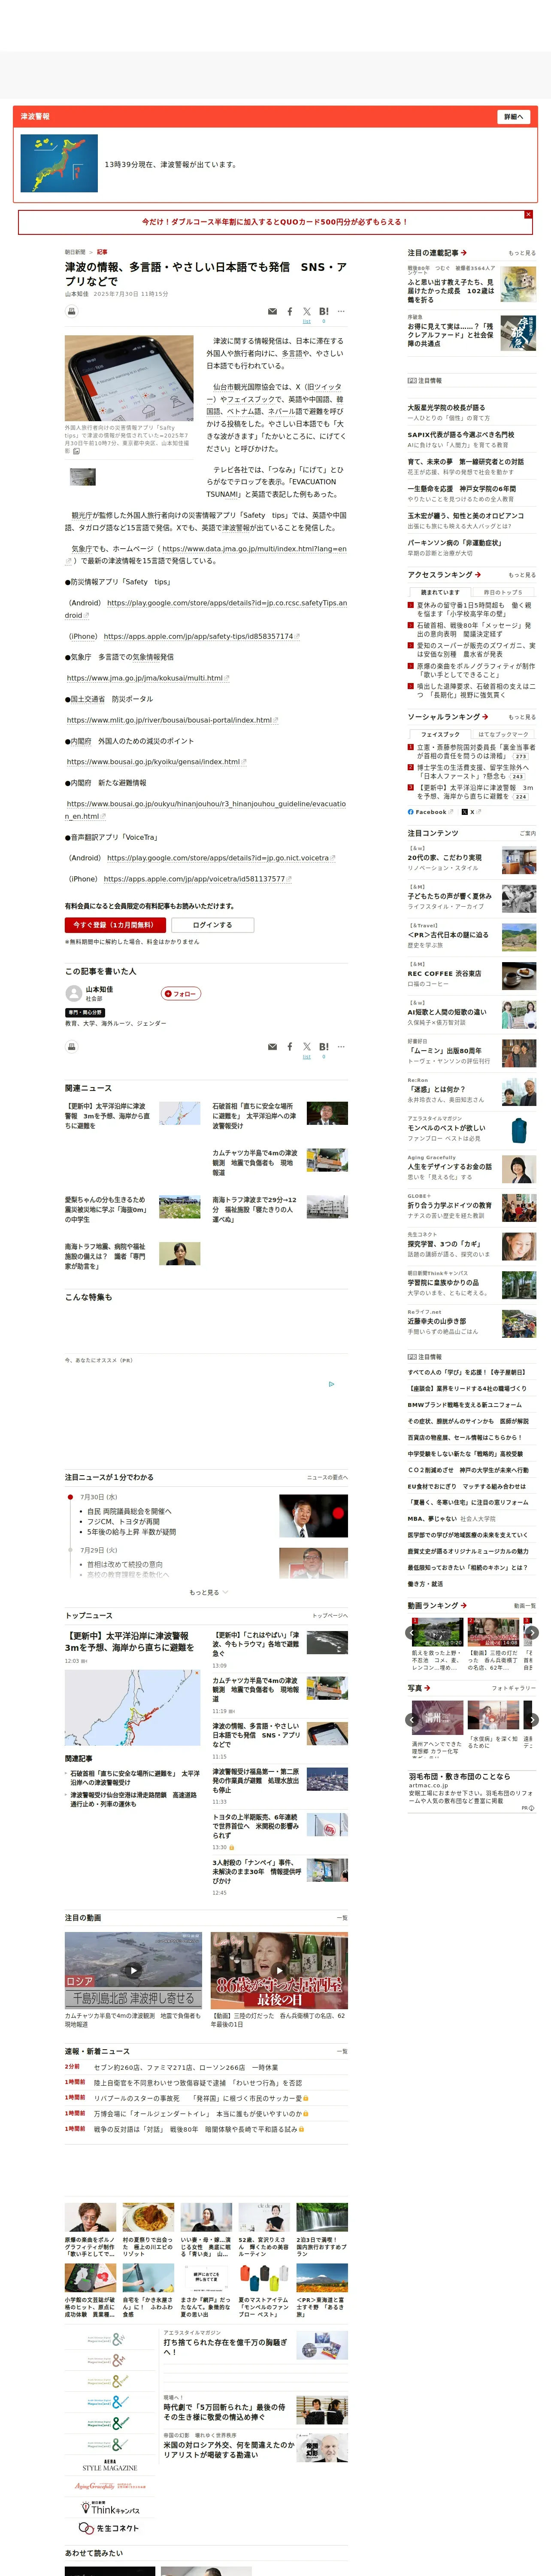
Task: Go to 朝日新聞 in the breadcrumb
Action: pos(75,252)
